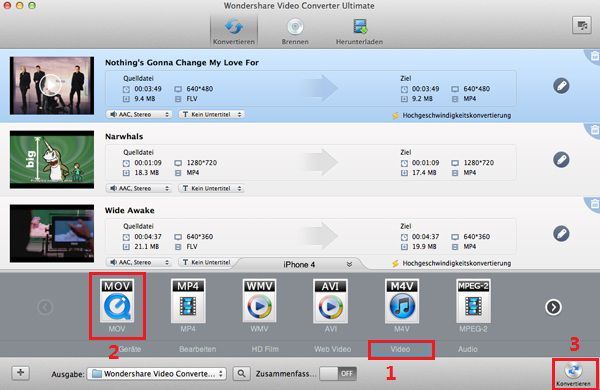
Task: Show next formats with right arrow
Action: [553, 307]
